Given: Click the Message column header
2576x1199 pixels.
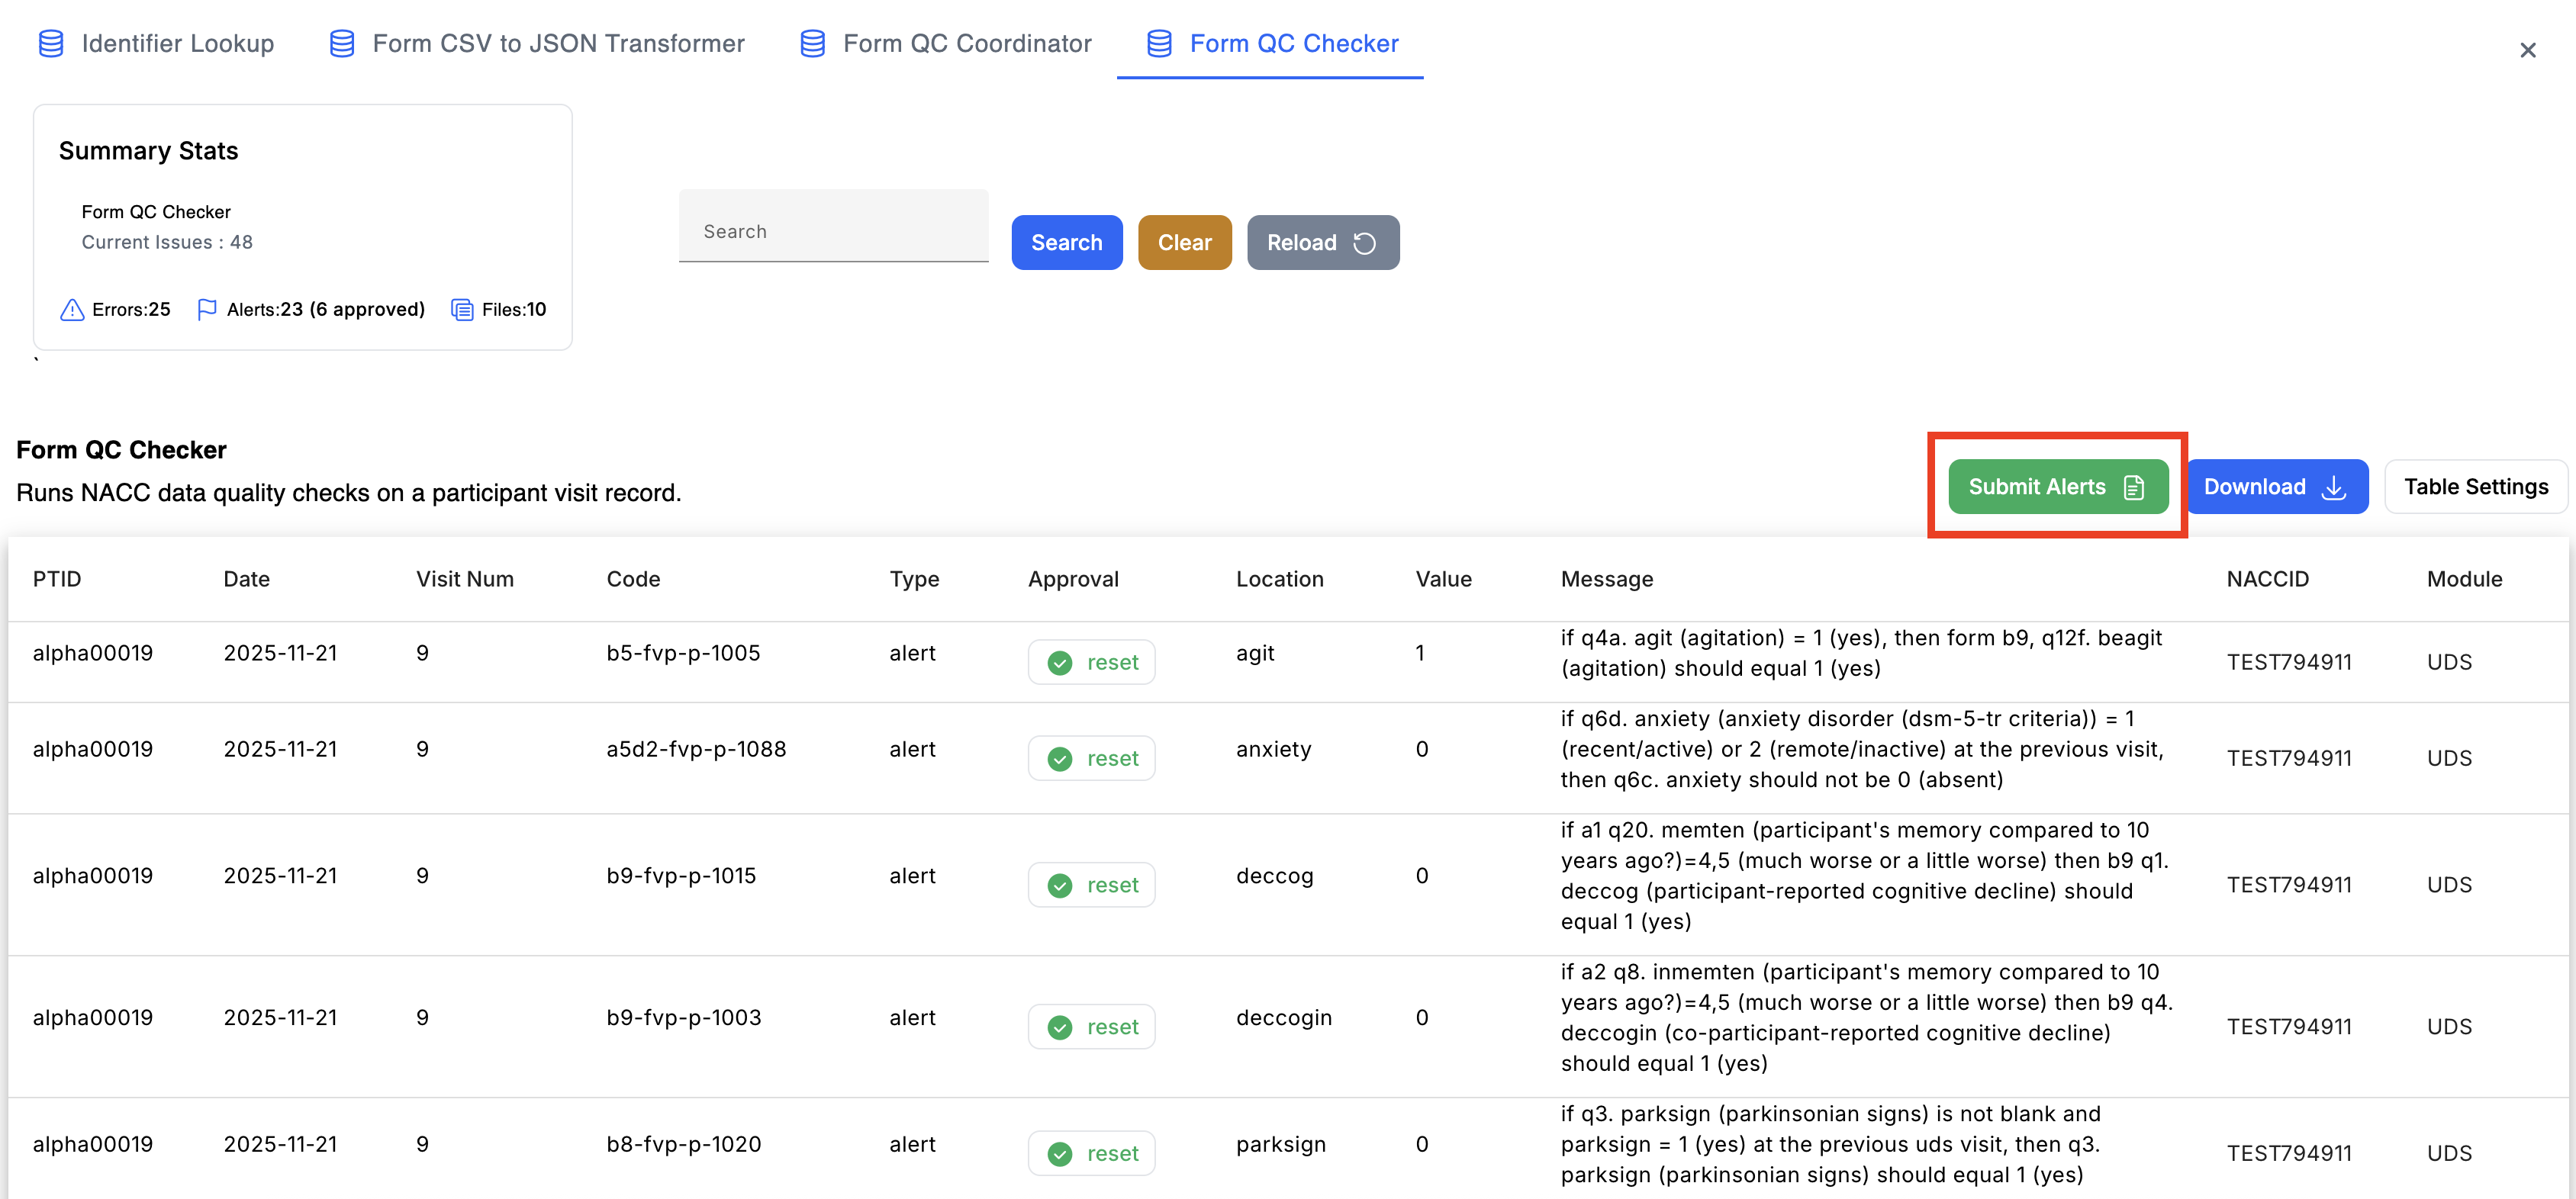Looking at the screenshot, I should pyautogui.click(x=1607, y=580).
